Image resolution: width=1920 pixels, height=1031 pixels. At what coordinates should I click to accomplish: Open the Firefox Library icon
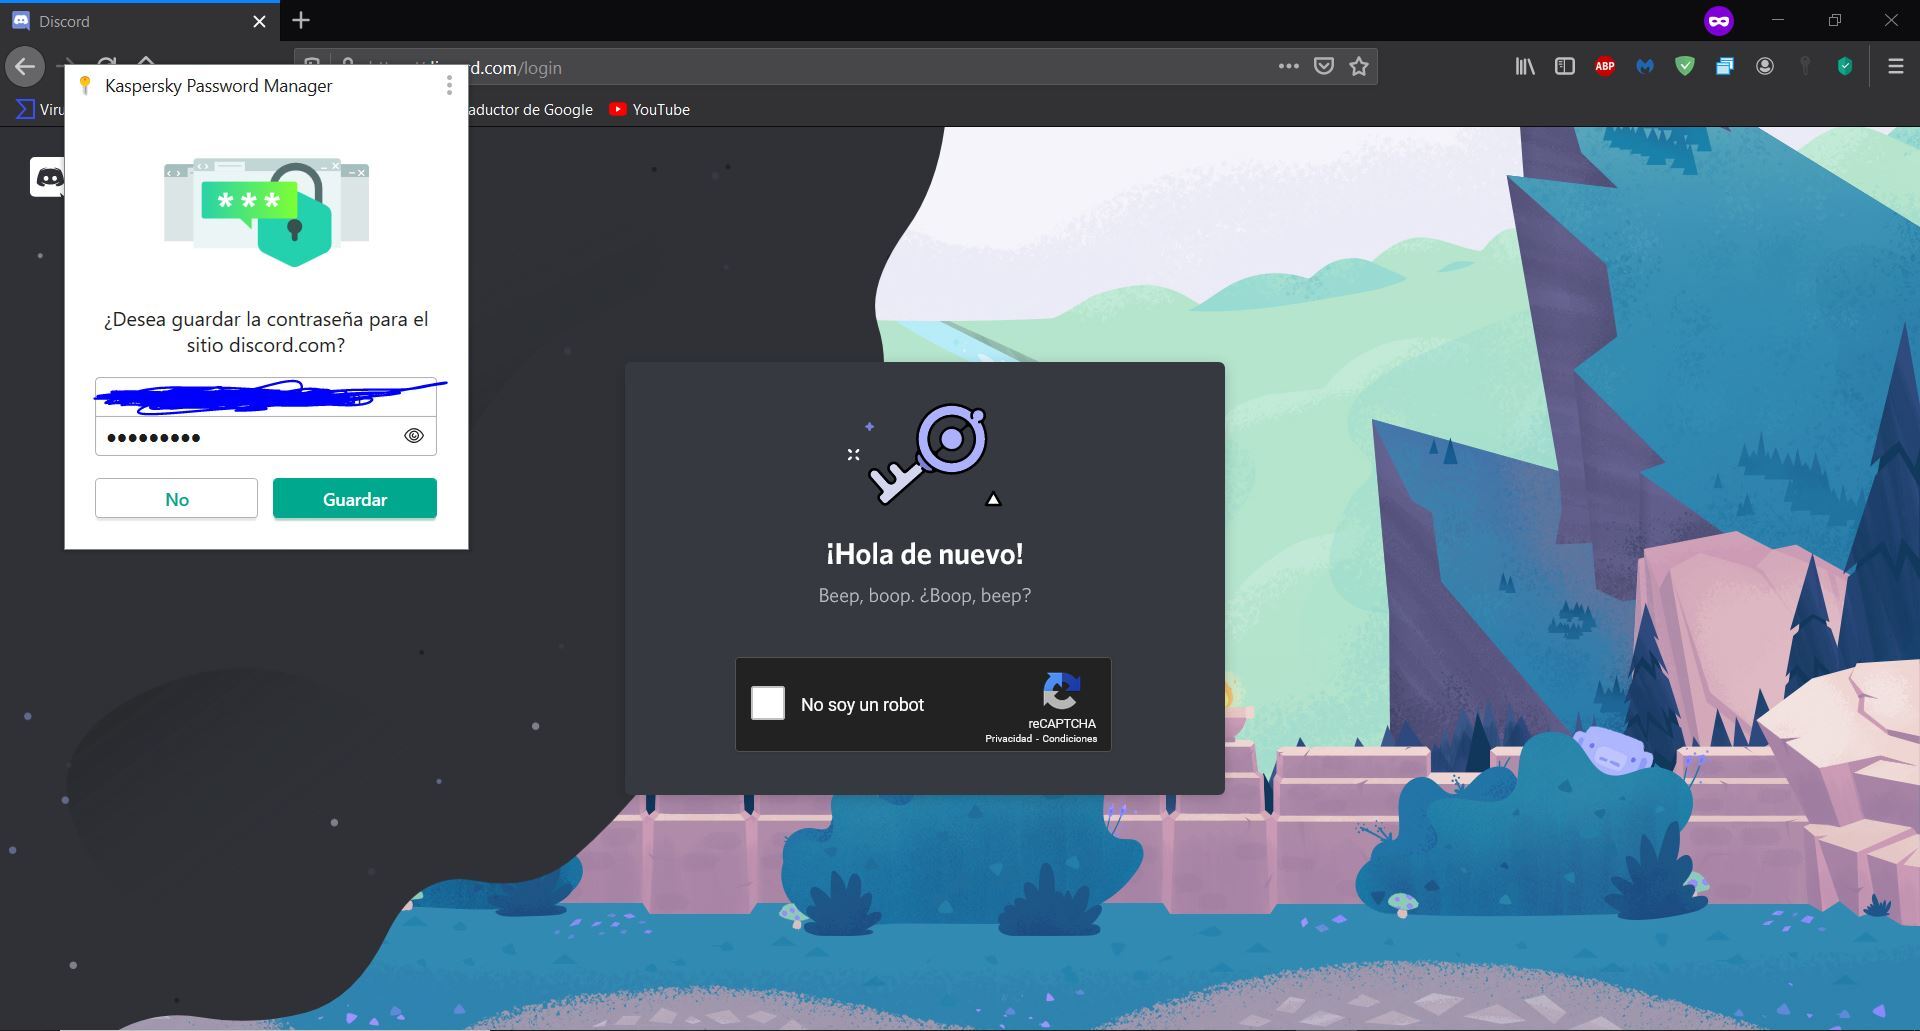(x=1525, y=66)
